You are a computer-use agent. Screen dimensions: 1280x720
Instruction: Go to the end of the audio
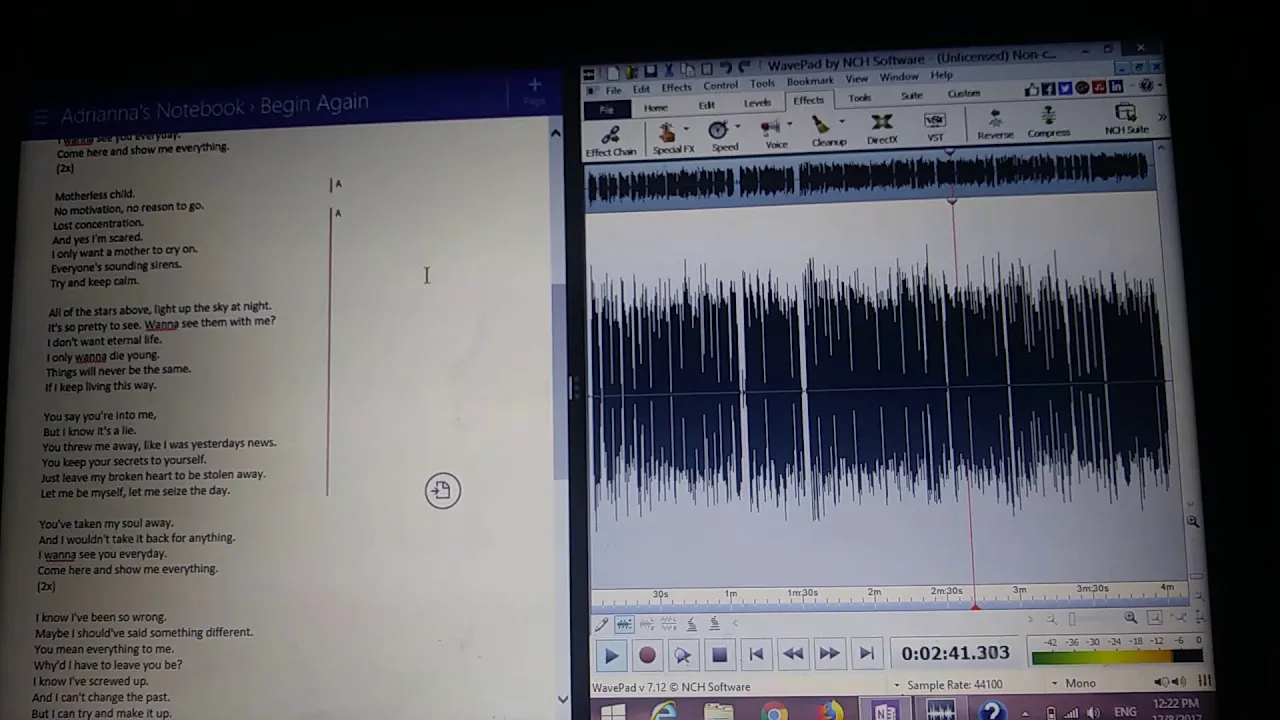[x=866, y=653]
